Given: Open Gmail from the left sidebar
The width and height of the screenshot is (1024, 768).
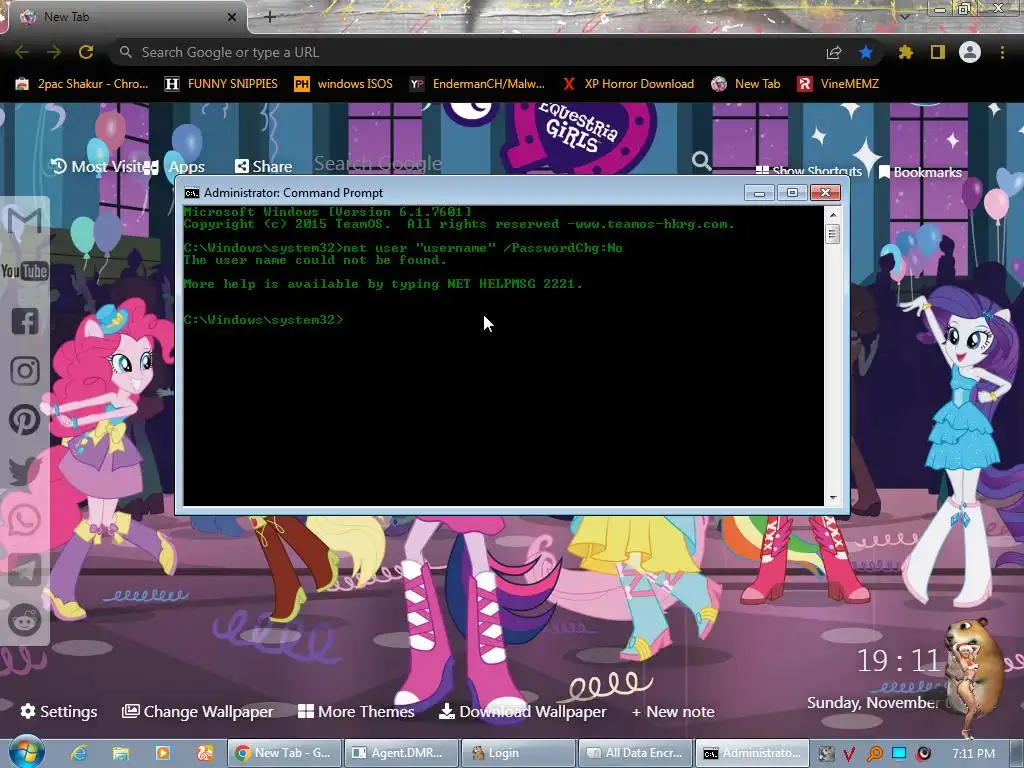Looking at the screenshot, I should point(25,221).
